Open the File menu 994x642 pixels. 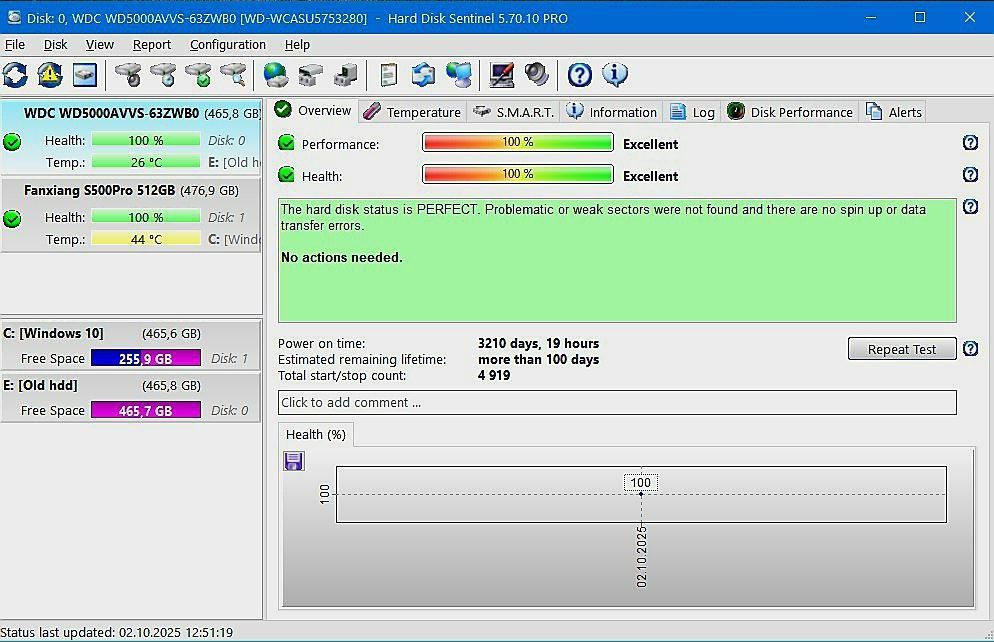tap(15, 44)
